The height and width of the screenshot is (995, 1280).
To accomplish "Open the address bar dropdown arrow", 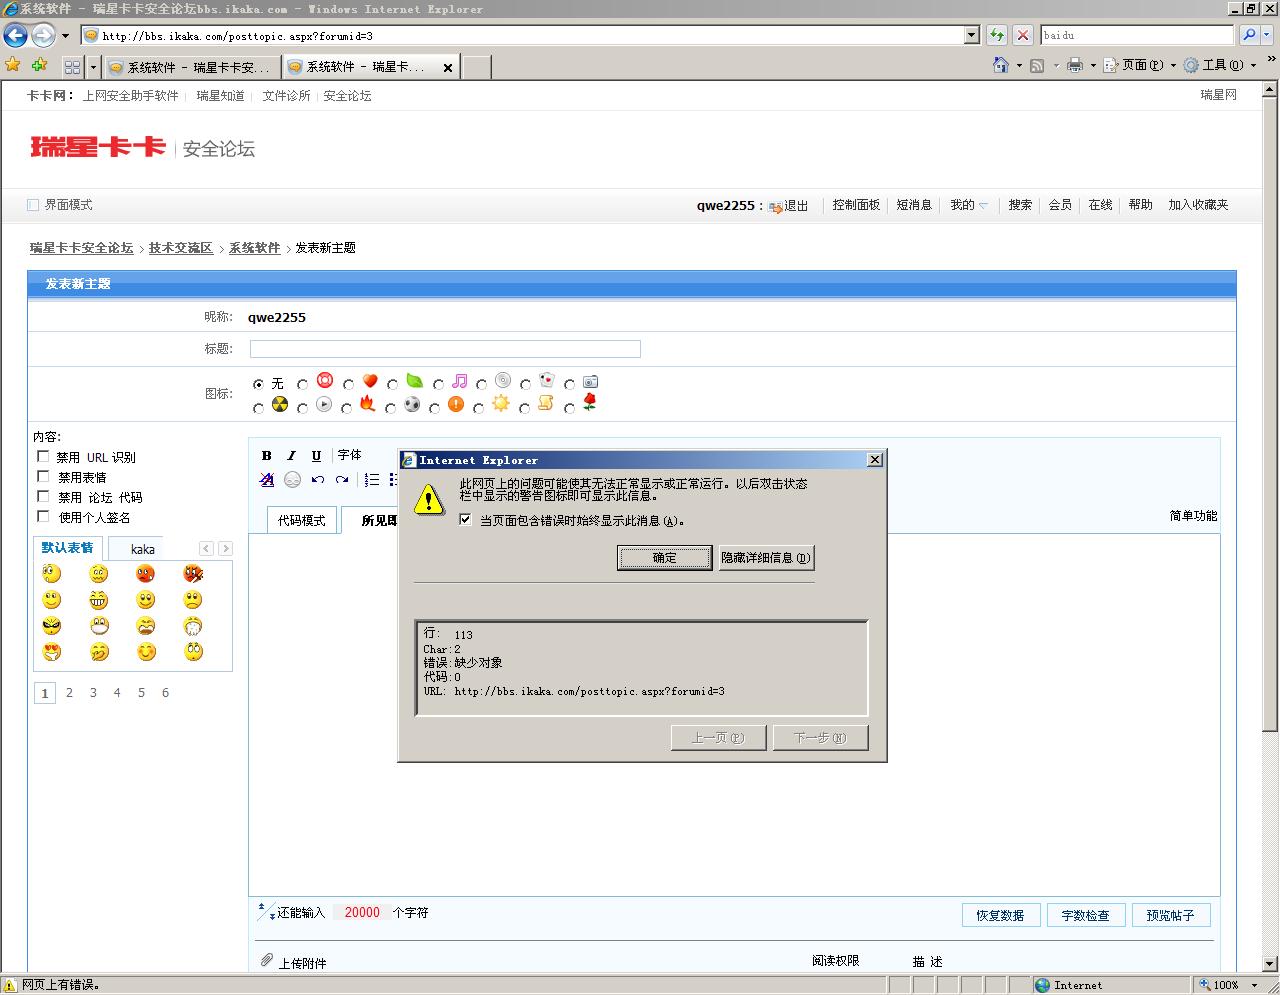I will click(971, 35).
